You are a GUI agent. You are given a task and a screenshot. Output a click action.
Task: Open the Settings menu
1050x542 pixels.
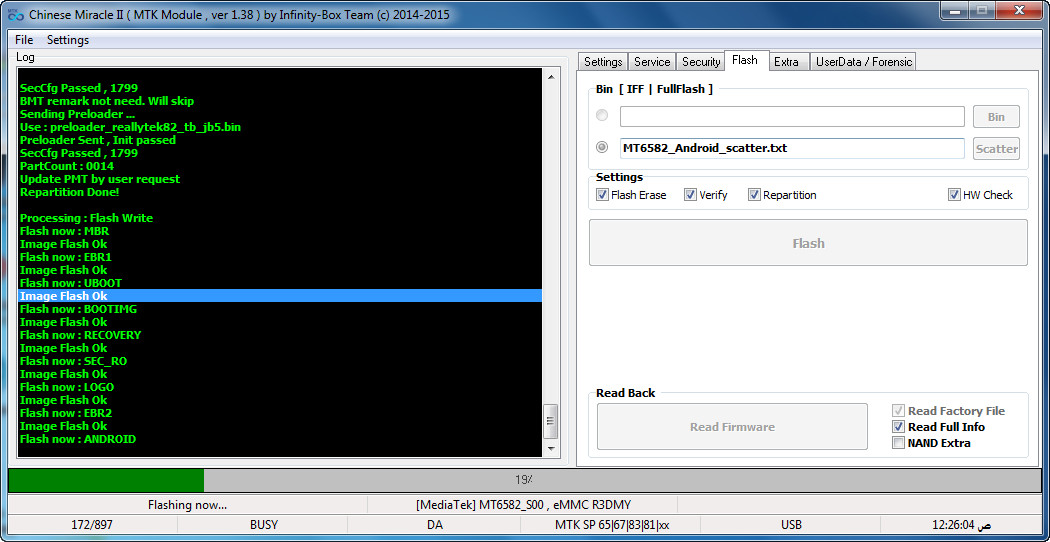(x=68, y=40)
